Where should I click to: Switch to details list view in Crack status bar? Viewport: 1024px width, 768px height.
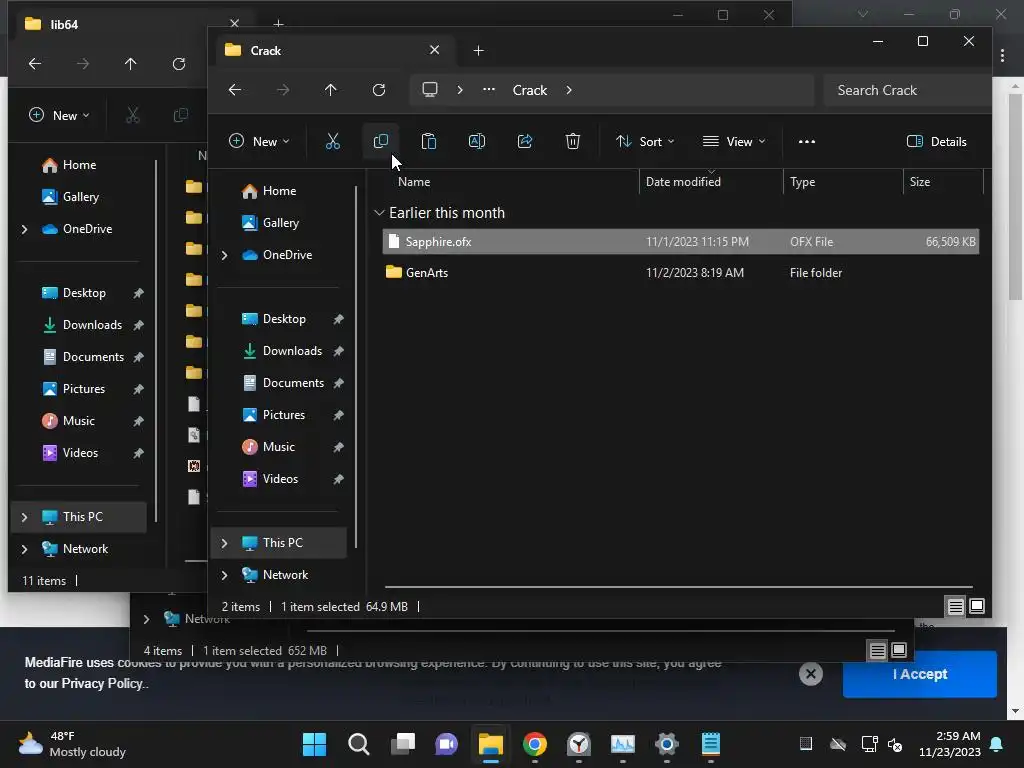[955, 607]
